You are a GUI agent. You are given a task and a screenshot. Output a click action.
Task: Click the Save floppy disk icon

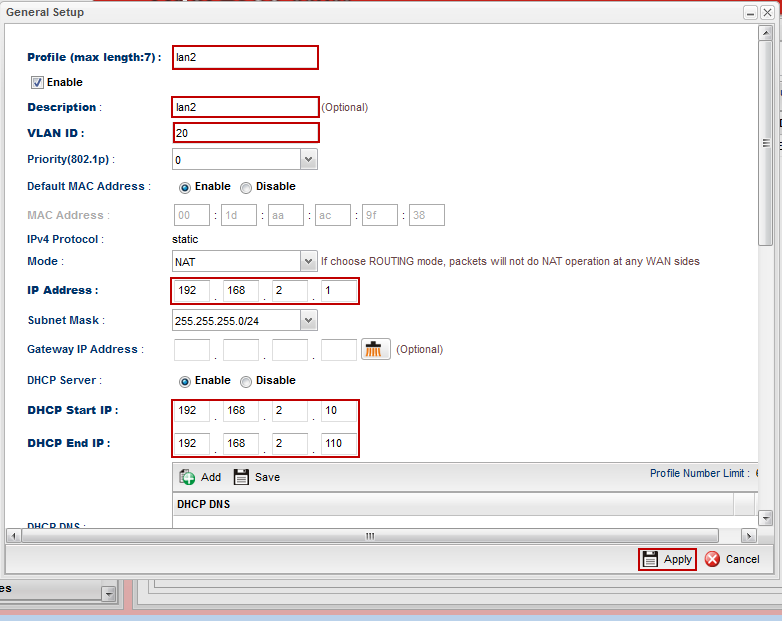coord(241,477)
